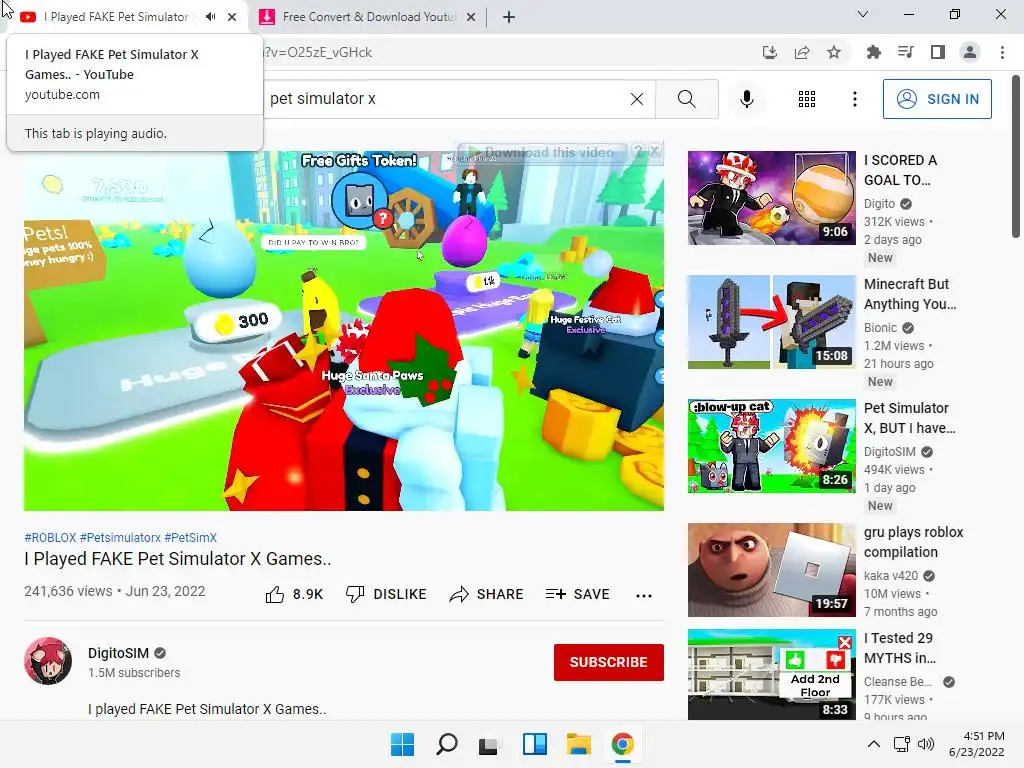Close the Download this video overlay

click(655, 151)
